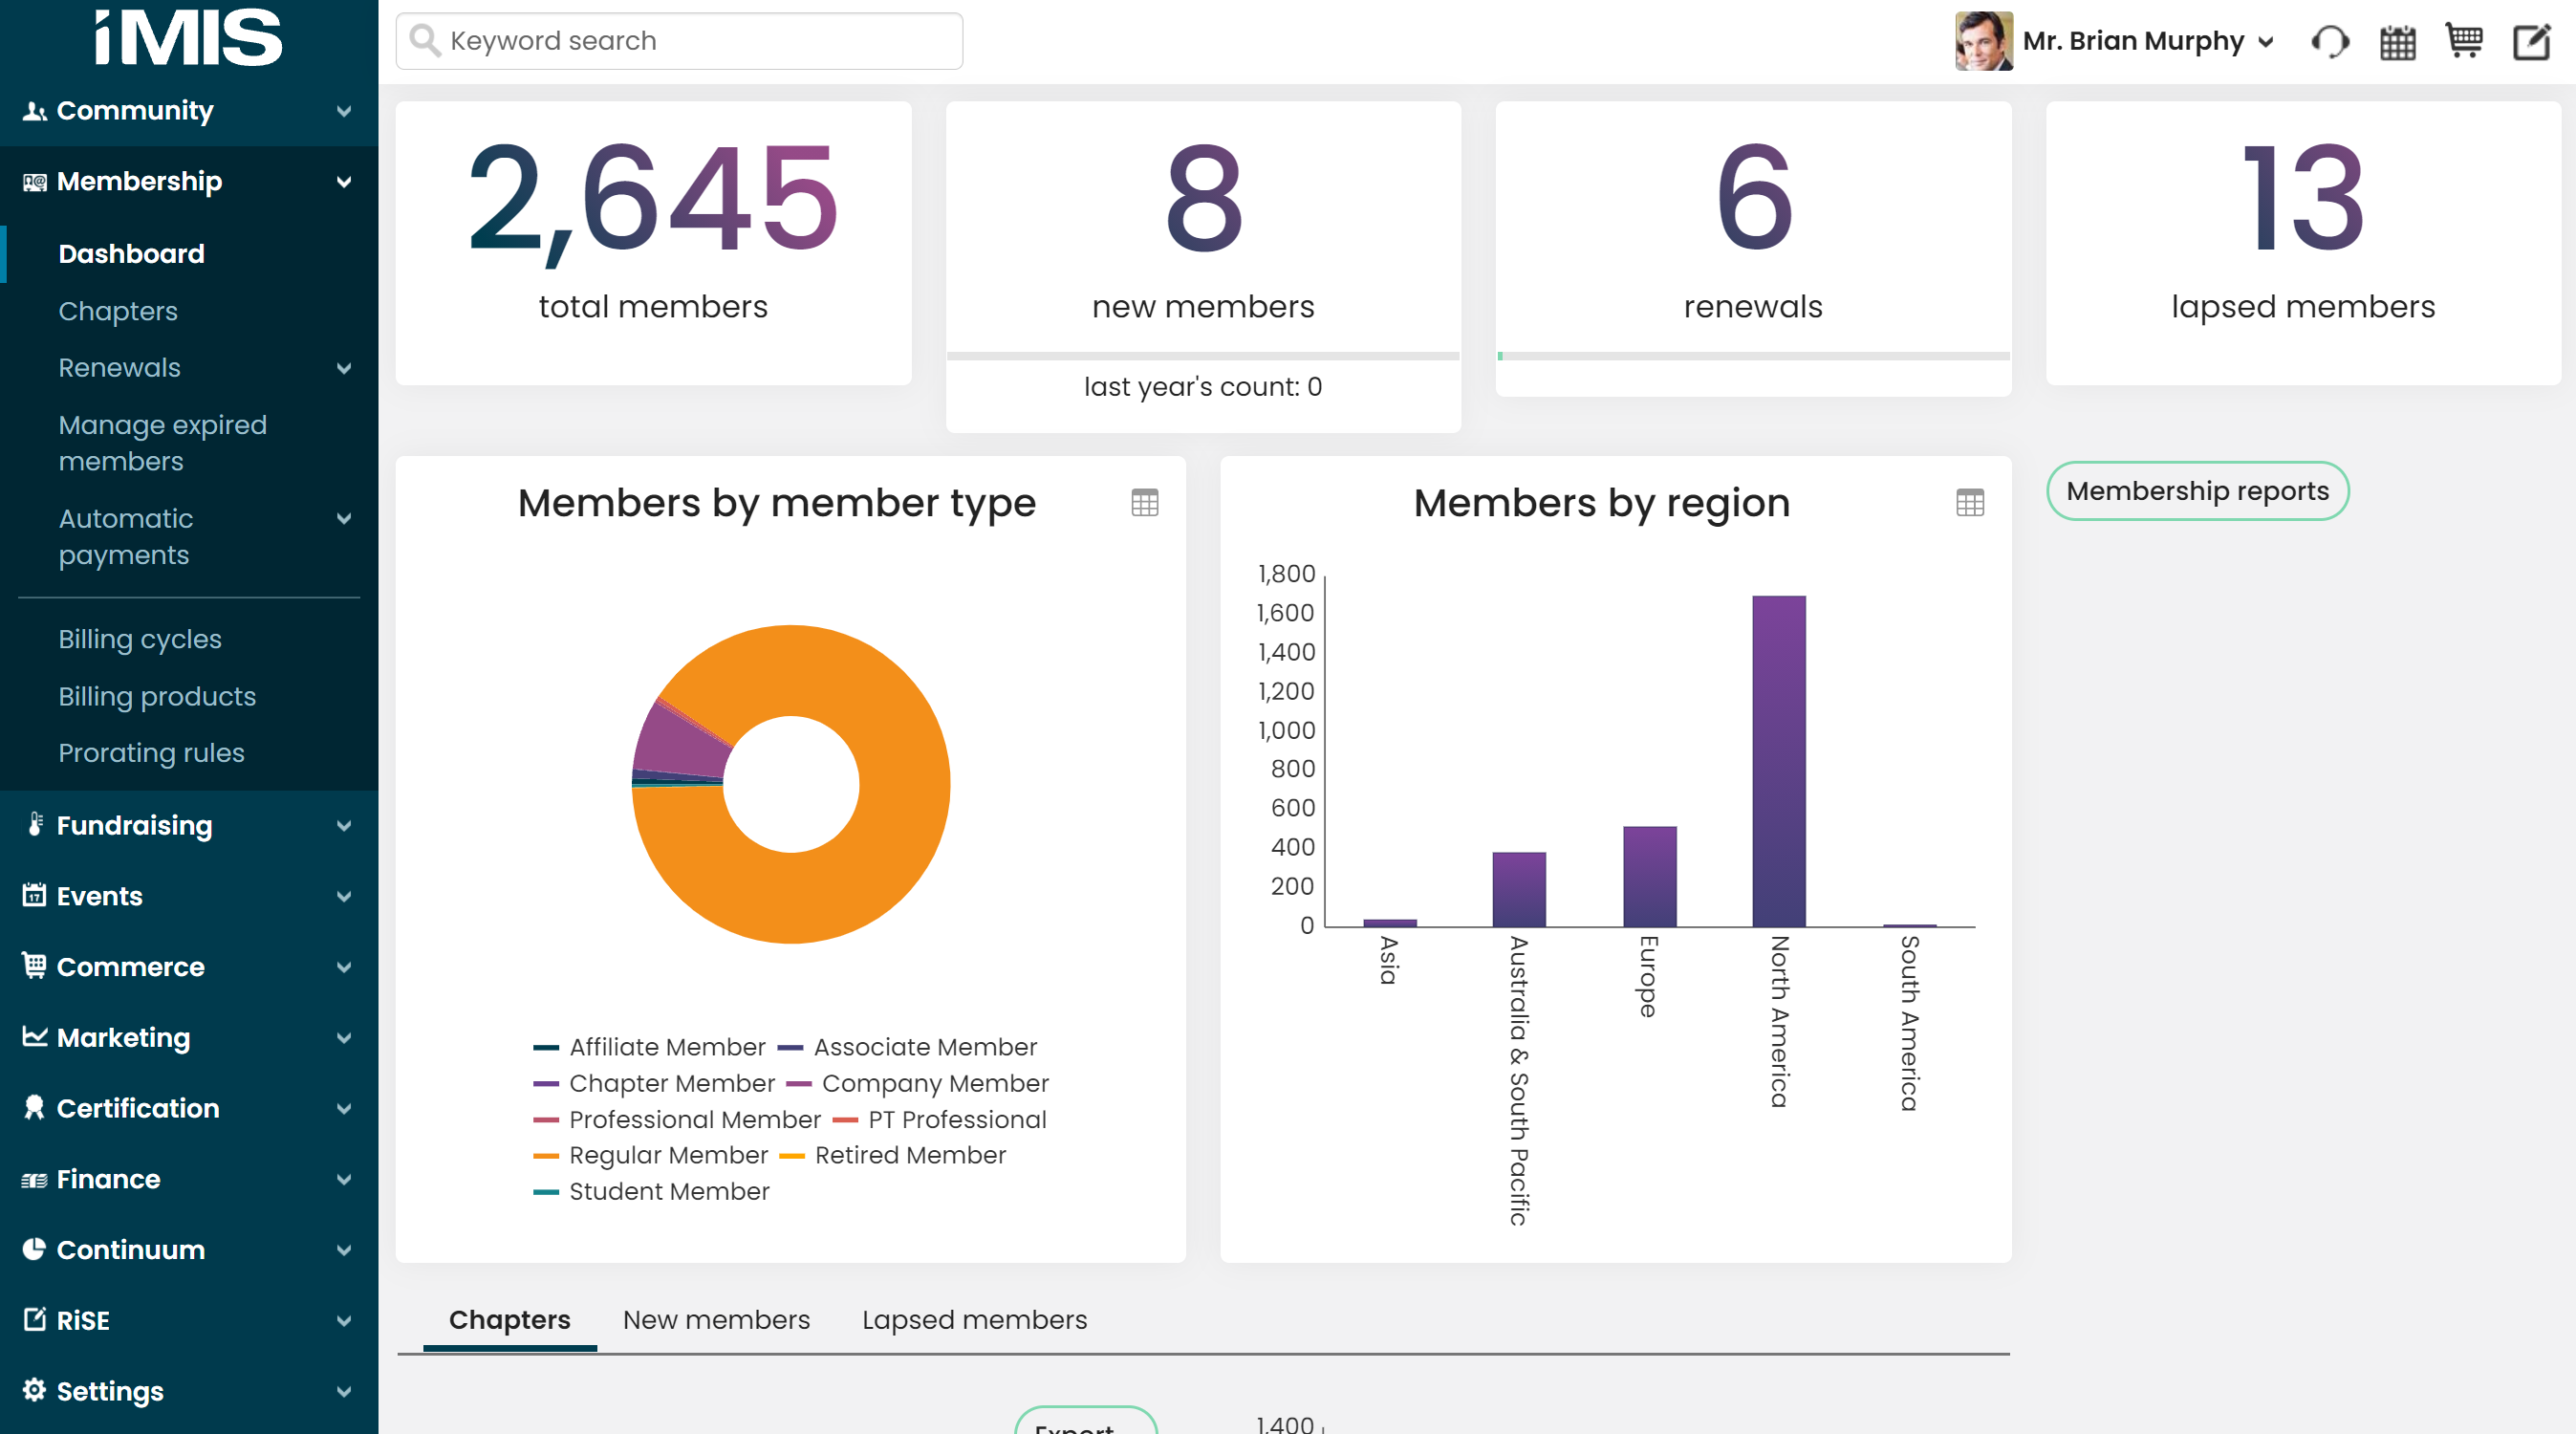Open Billing cycles link in sidebar
This screenshot has width=2576, height=1434.
[x=140, y=639]
